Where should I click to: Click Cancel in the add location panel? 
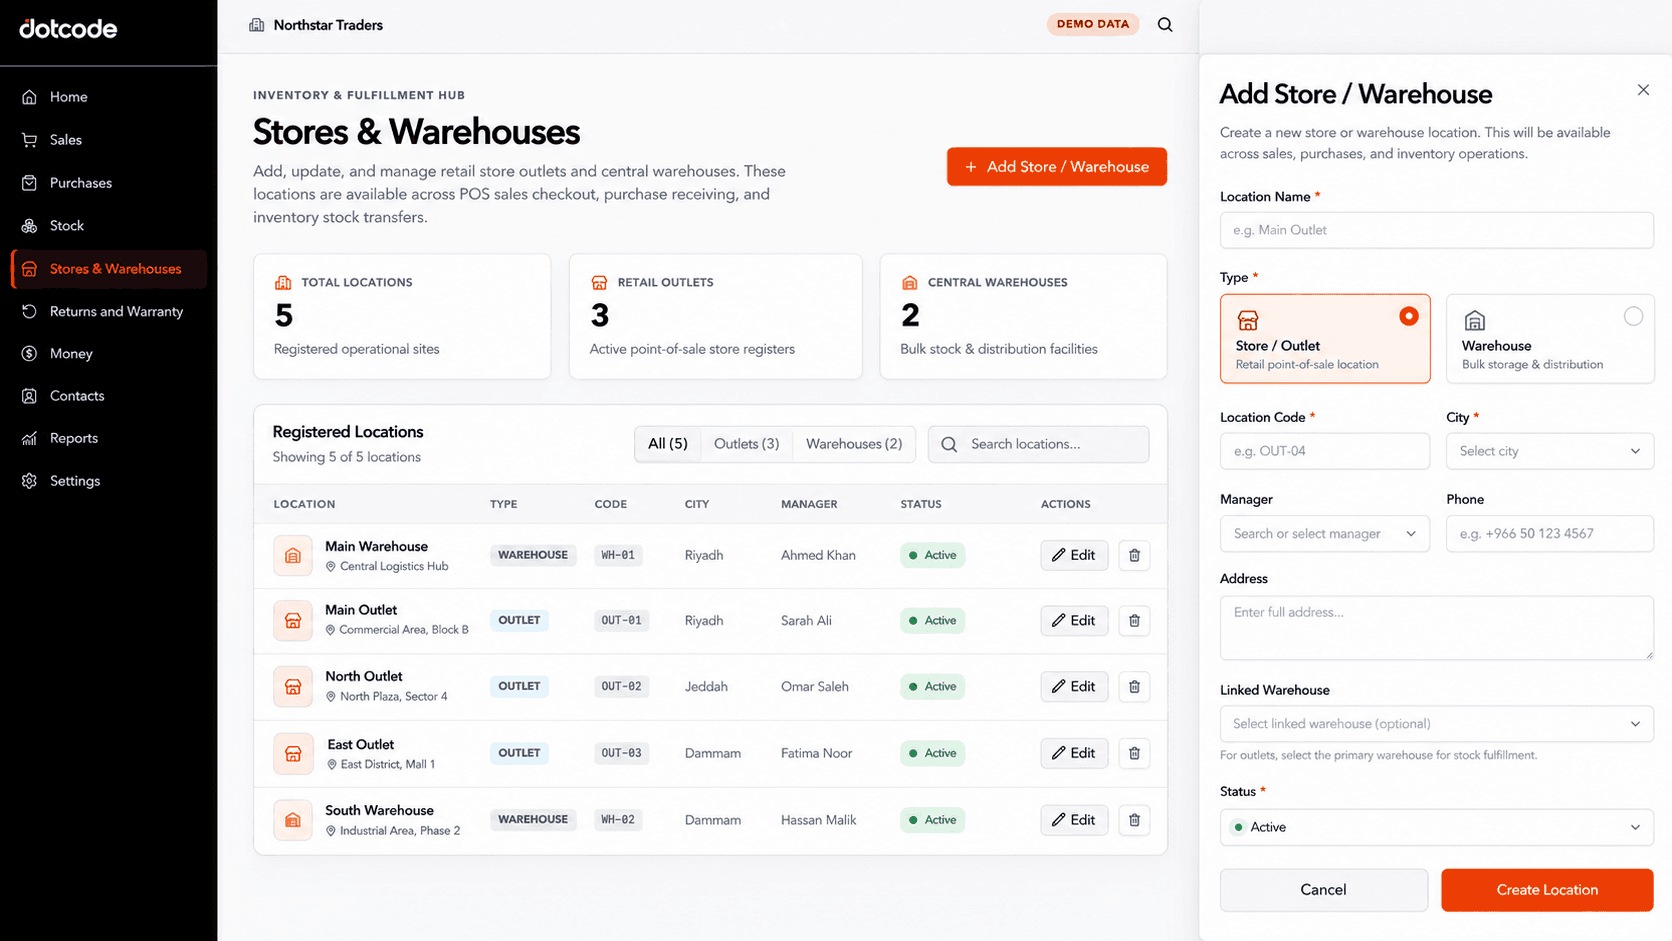[x=1323, y=890]
